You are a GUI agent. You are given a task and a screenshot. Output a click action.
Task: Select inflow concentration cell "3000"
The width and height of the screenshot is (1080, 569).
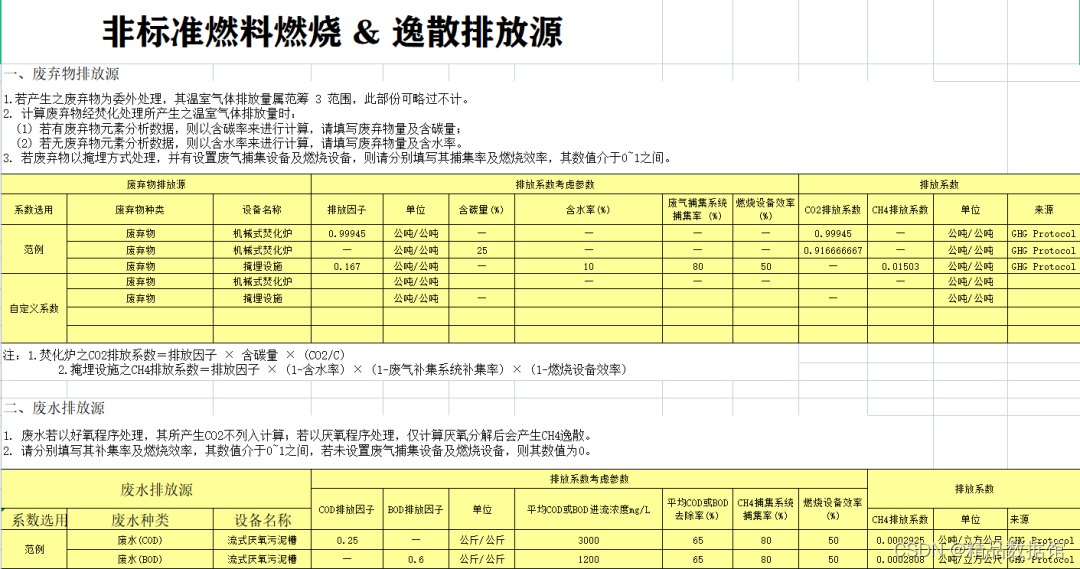coord(588,540)
